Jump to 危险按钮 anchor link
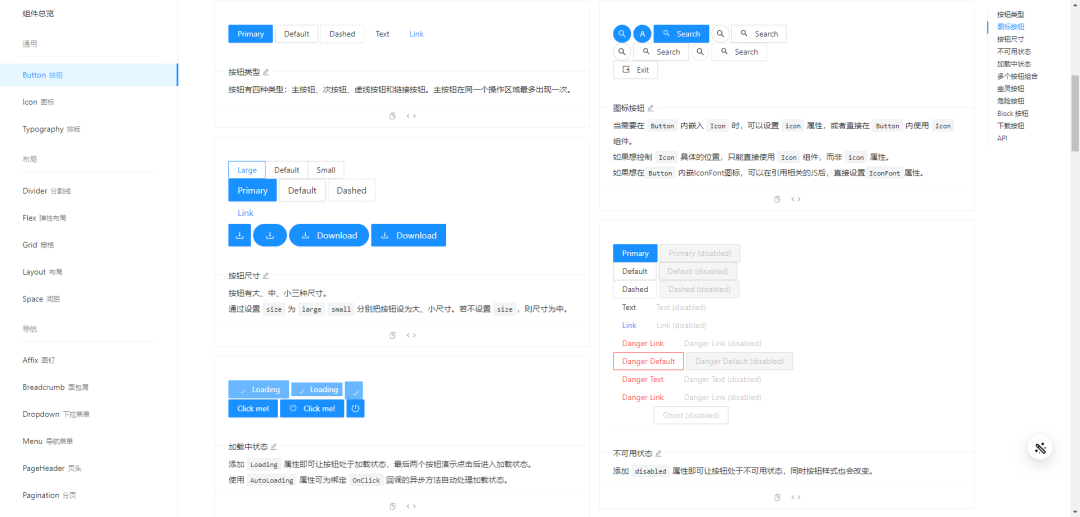Screen dimensions: 1080x517 1010,101
